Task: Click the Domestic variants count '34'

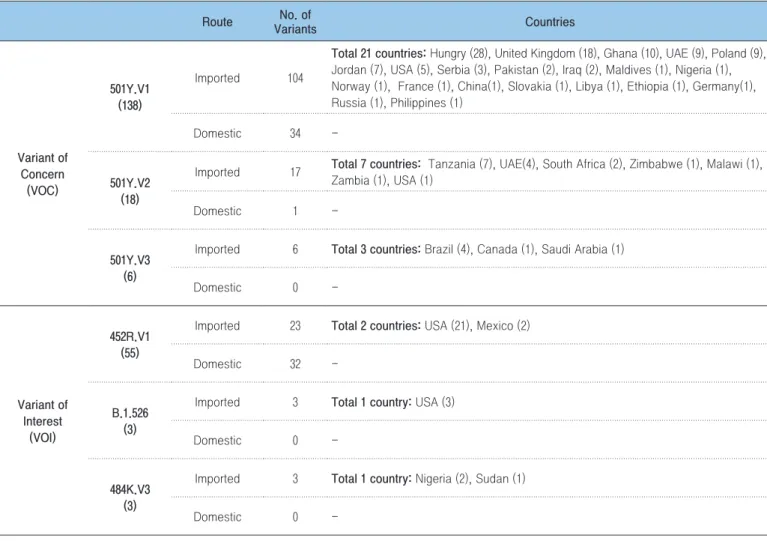Action: 295,134
